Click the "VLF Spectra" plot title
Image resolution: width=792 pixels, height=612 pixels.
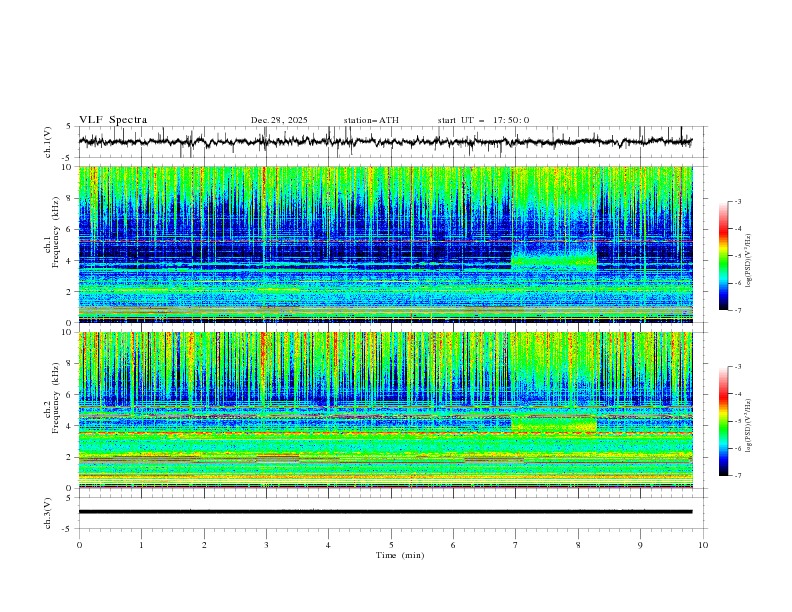click(113, 120)
